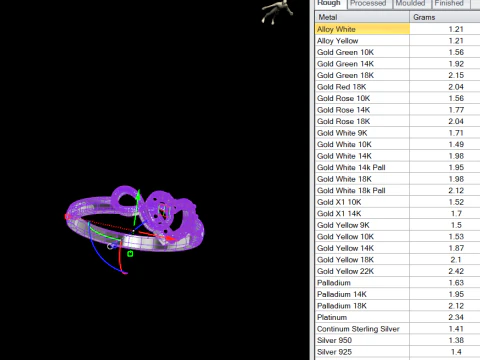Viewport: 480px width, 360px height.
Task: Select the Gold Green 14K row
Action: coord(397,64)
